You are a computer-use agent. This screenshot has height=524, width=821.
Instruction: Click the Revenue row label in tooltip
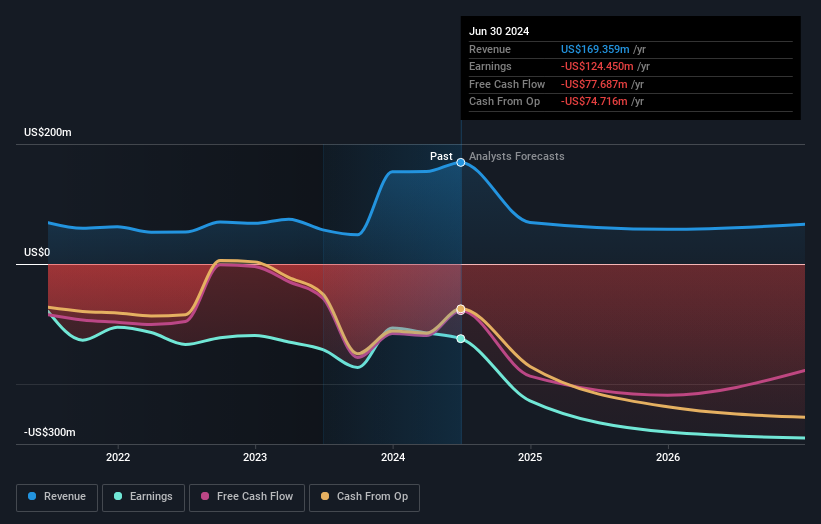click(x=490, y=49)
